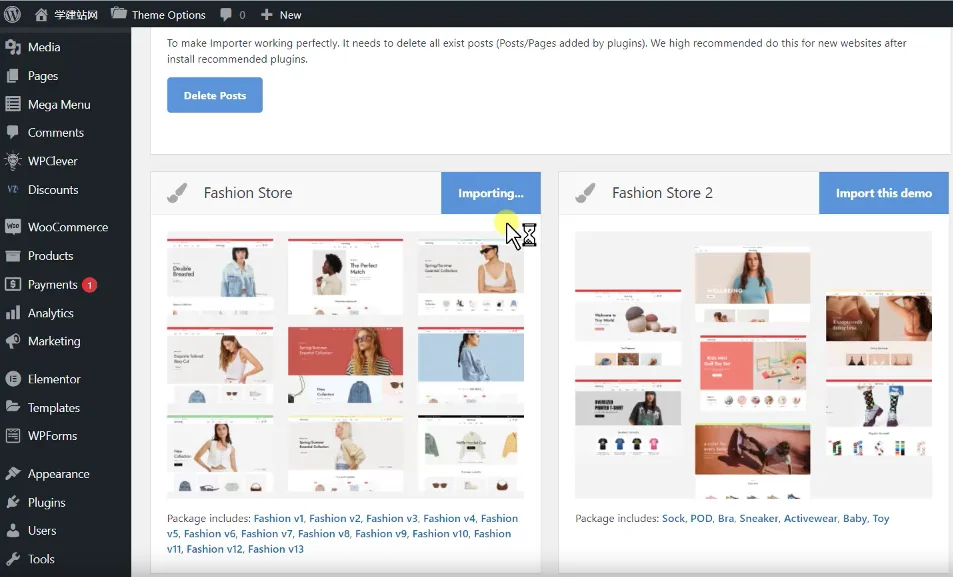Open the Fashion v1 package link
This screenshot has width=953, height=577.
[278, 518]
